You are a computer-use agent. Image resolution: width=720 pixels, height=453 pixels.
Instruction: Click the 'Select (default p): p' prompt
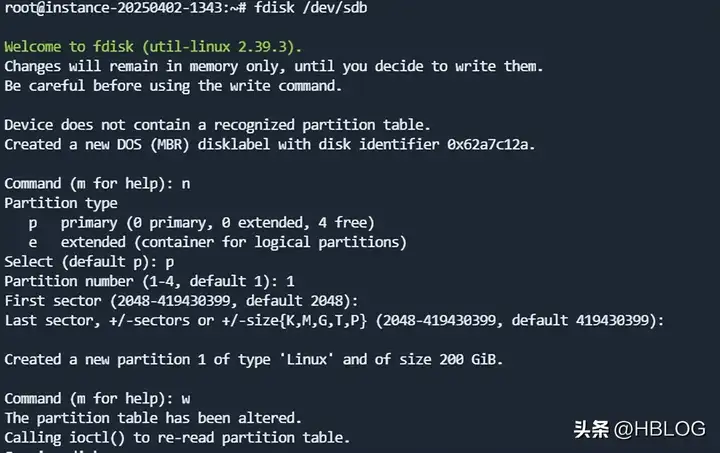pos(89,262)
